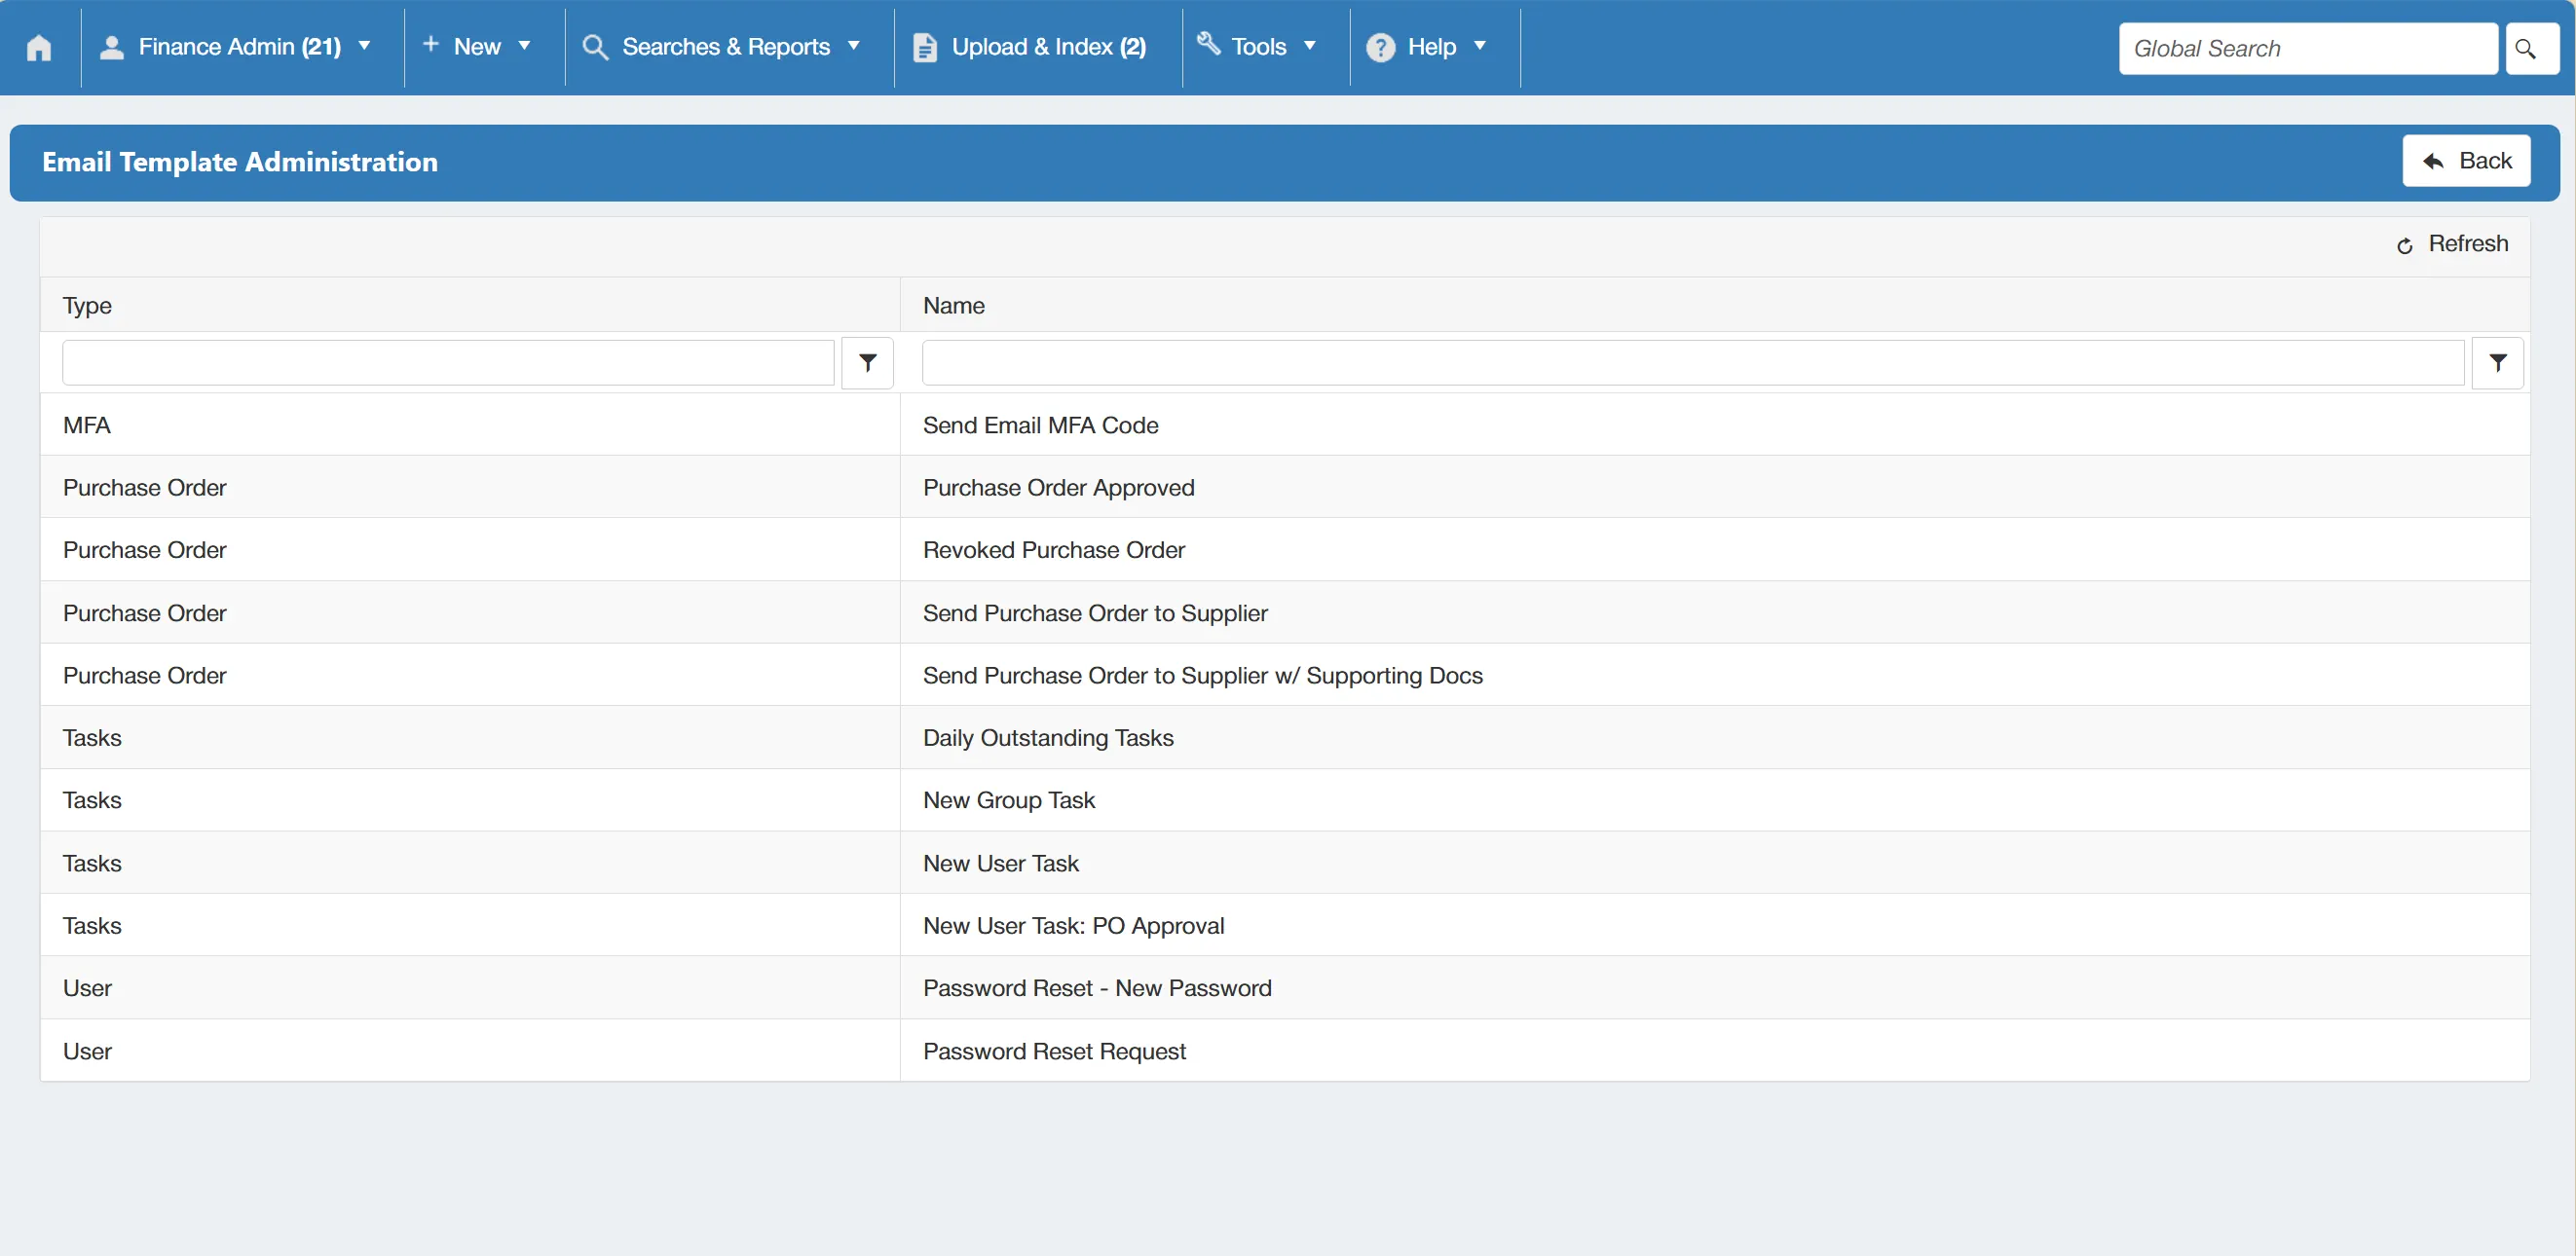Image resolution: width=2576 pixels, height=1256 pixels.
Task: Open Password Reset - New Password template
Action: [1096, 988]
